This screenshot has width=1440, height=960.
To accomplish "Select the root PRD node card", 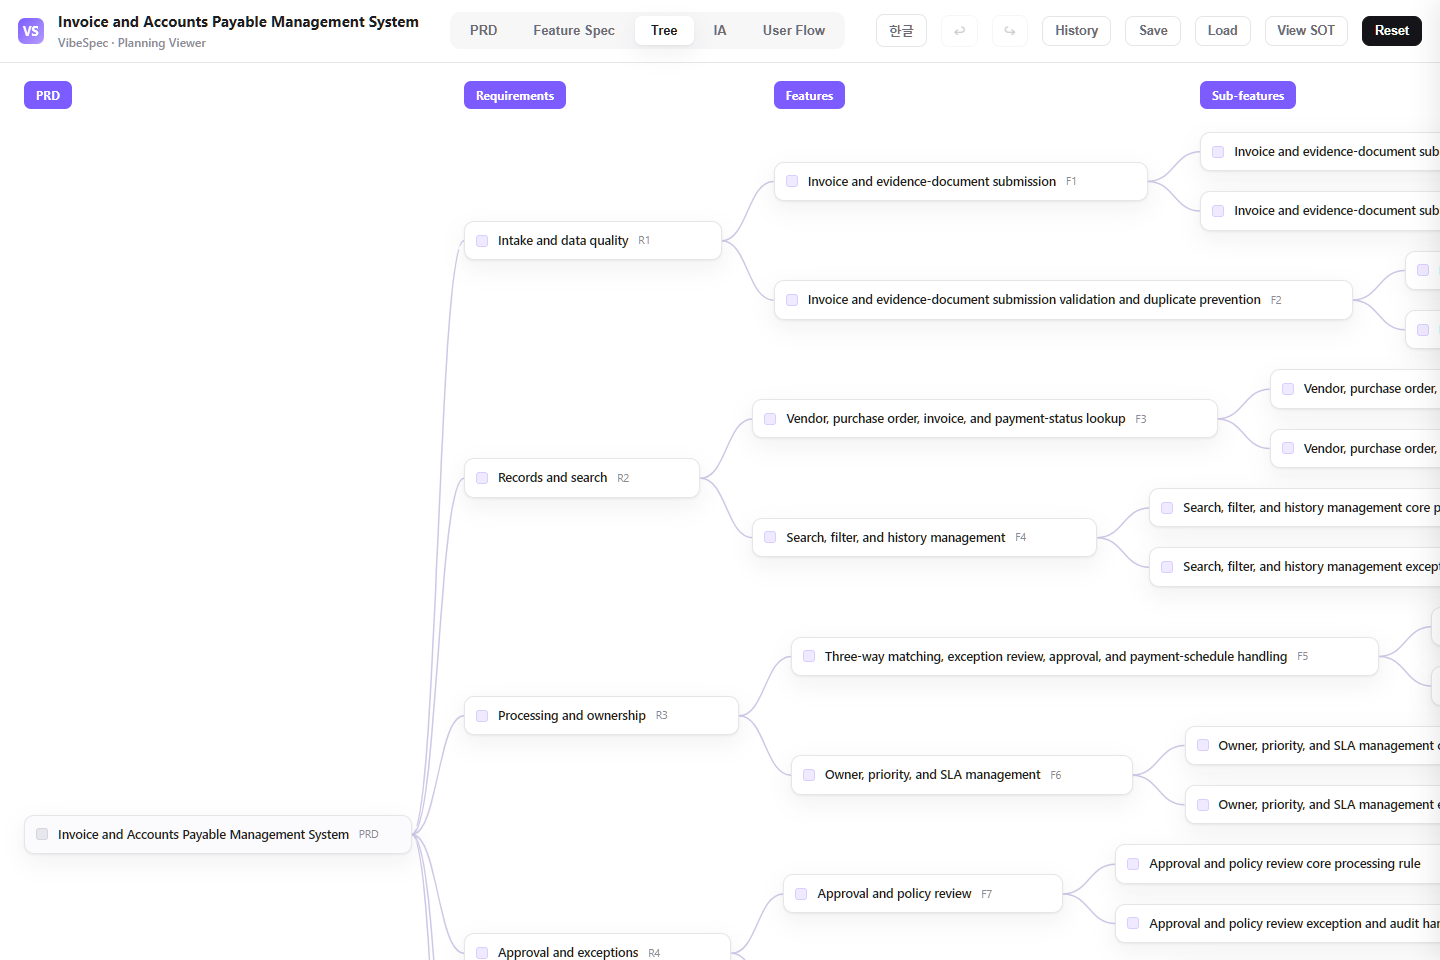I will point(218,834).
